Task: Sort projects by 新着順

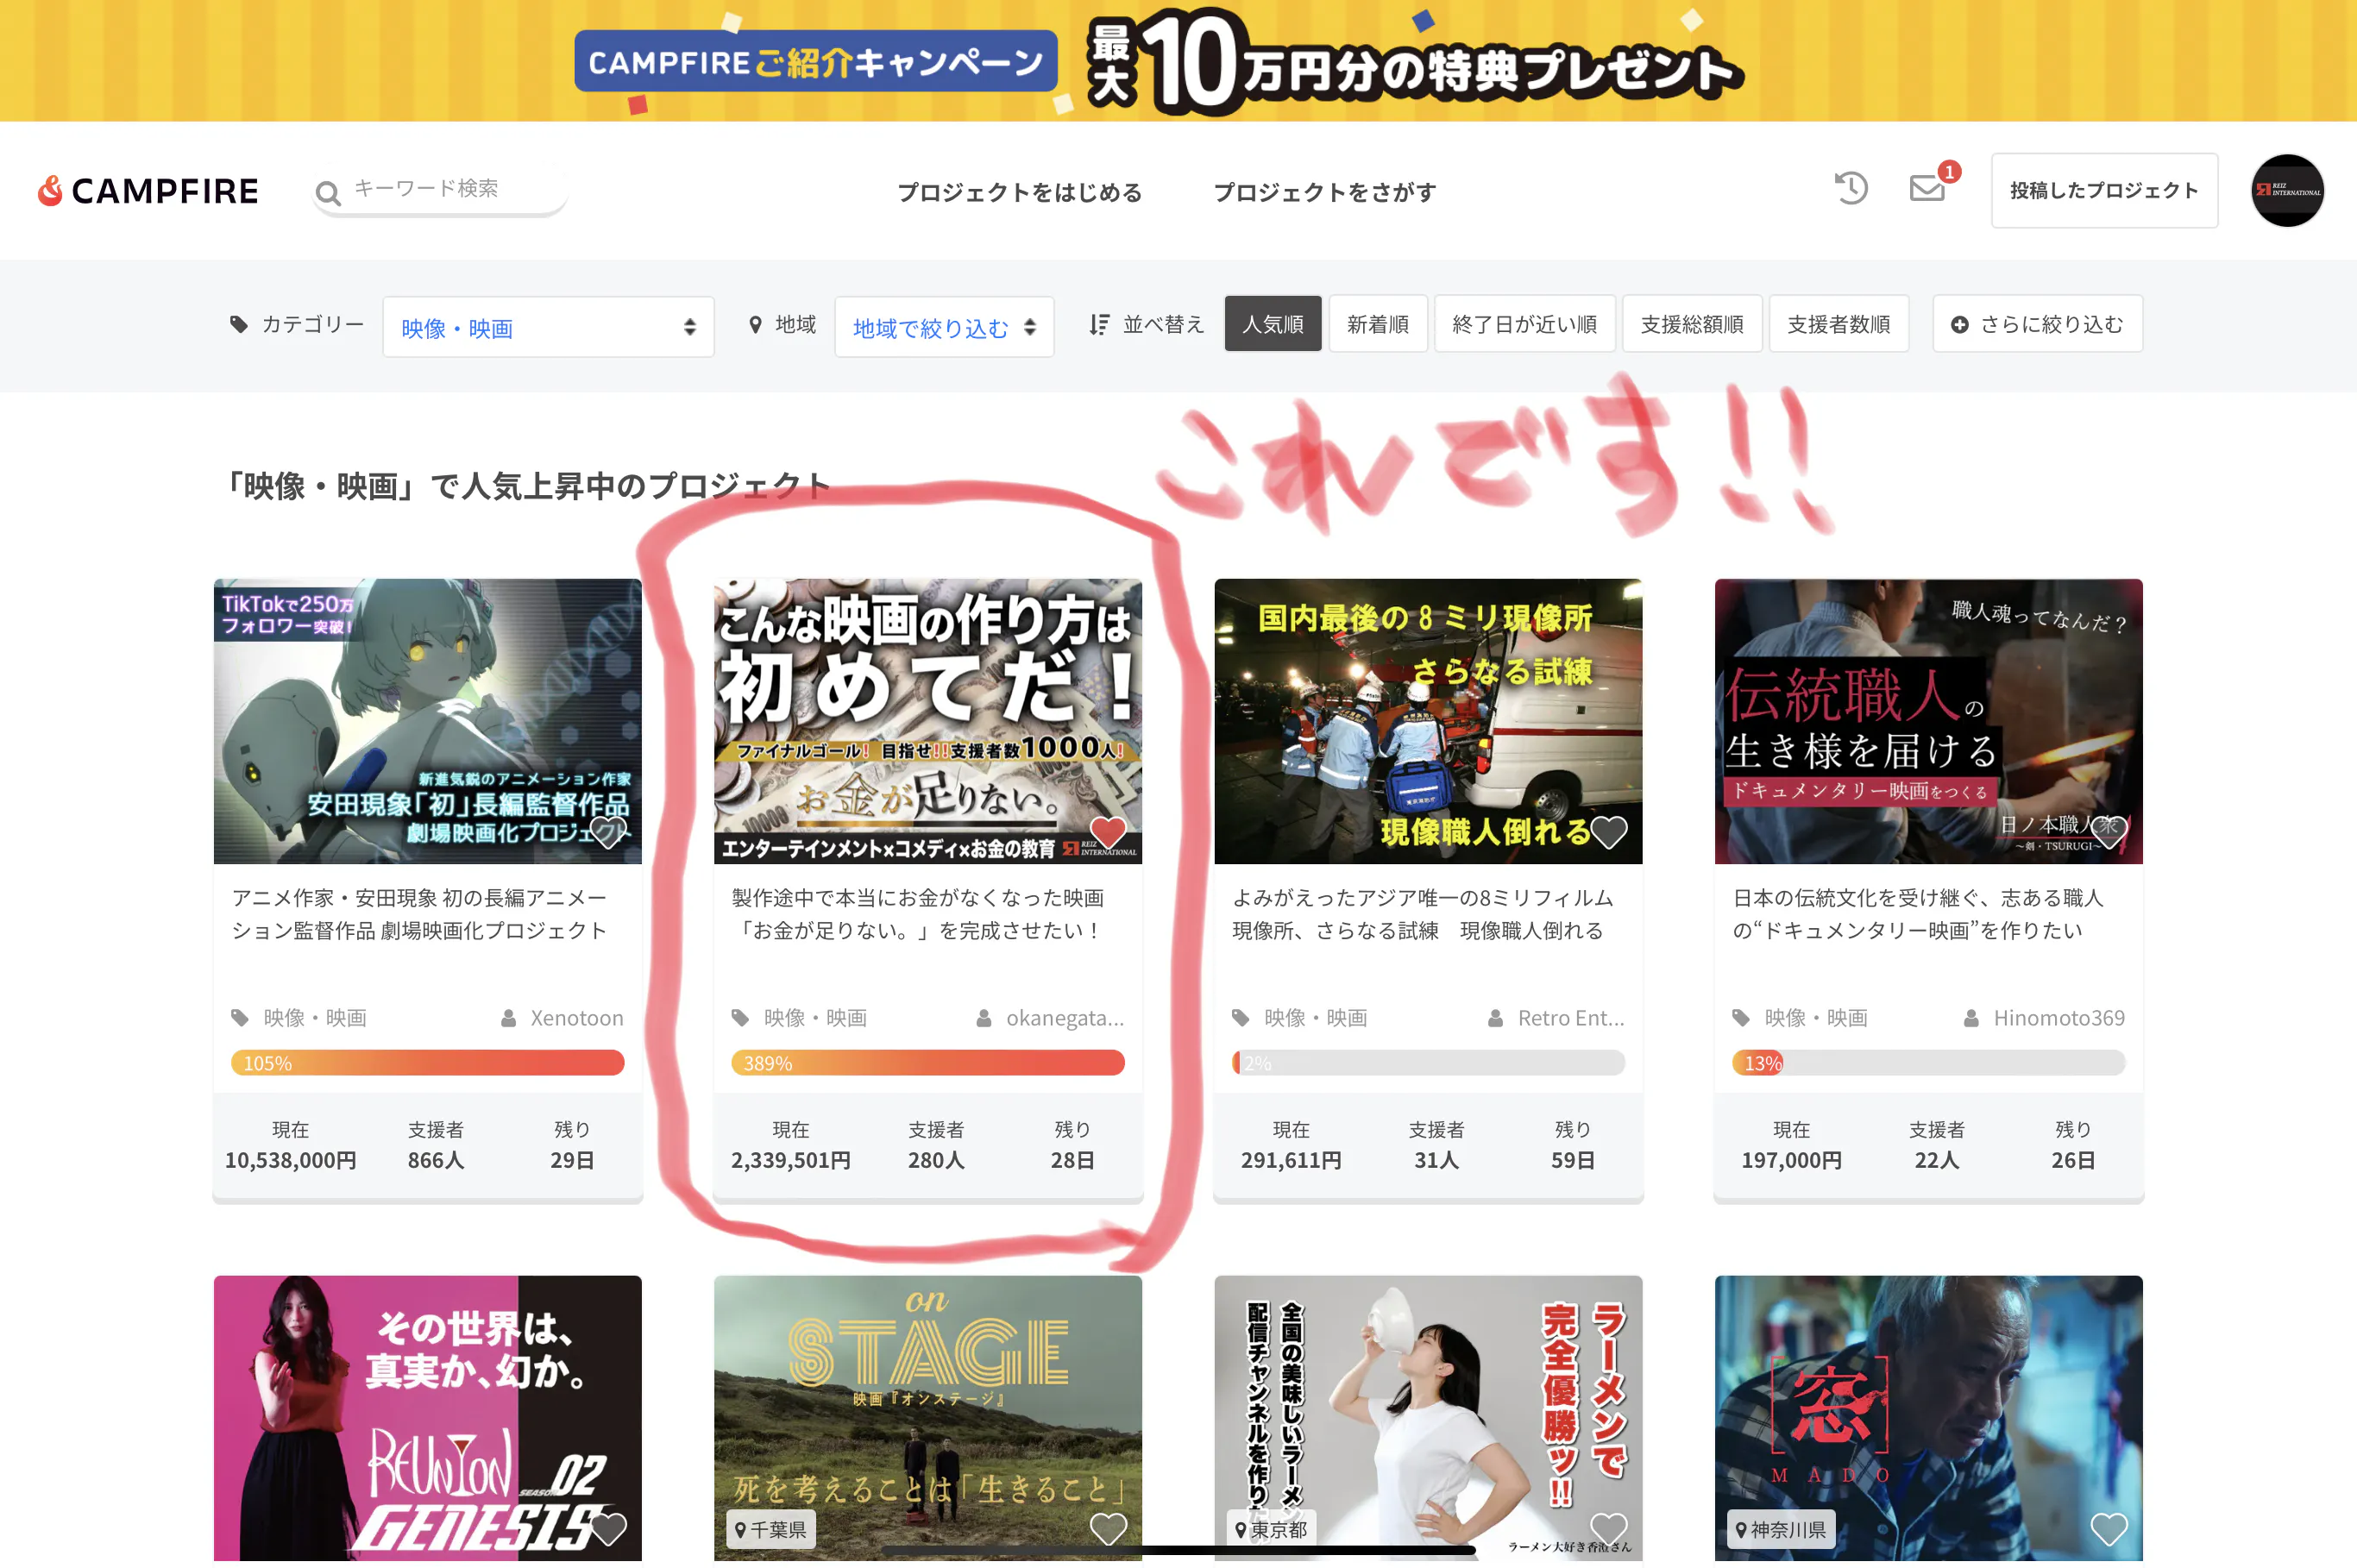Action: coord(1377,324)
